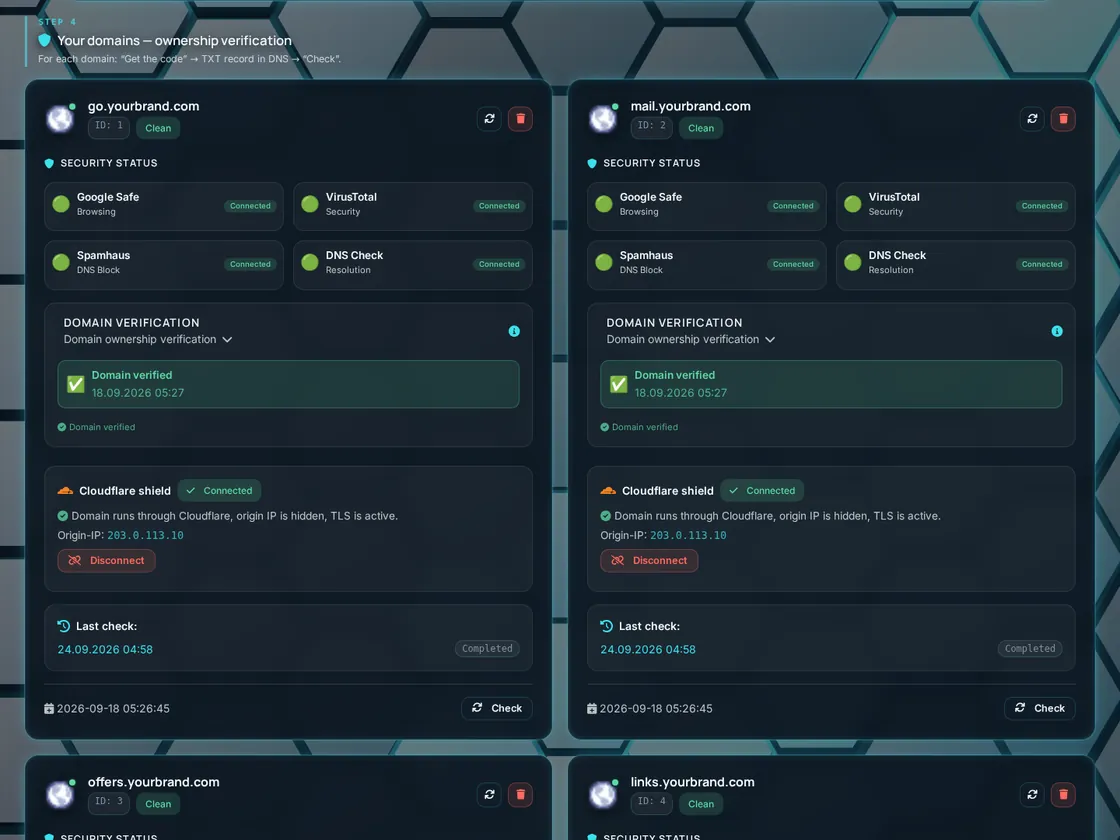
Task: Disconnect Cloudflare shield for go.yourbrand.com
Action: (x=106, y=561)
